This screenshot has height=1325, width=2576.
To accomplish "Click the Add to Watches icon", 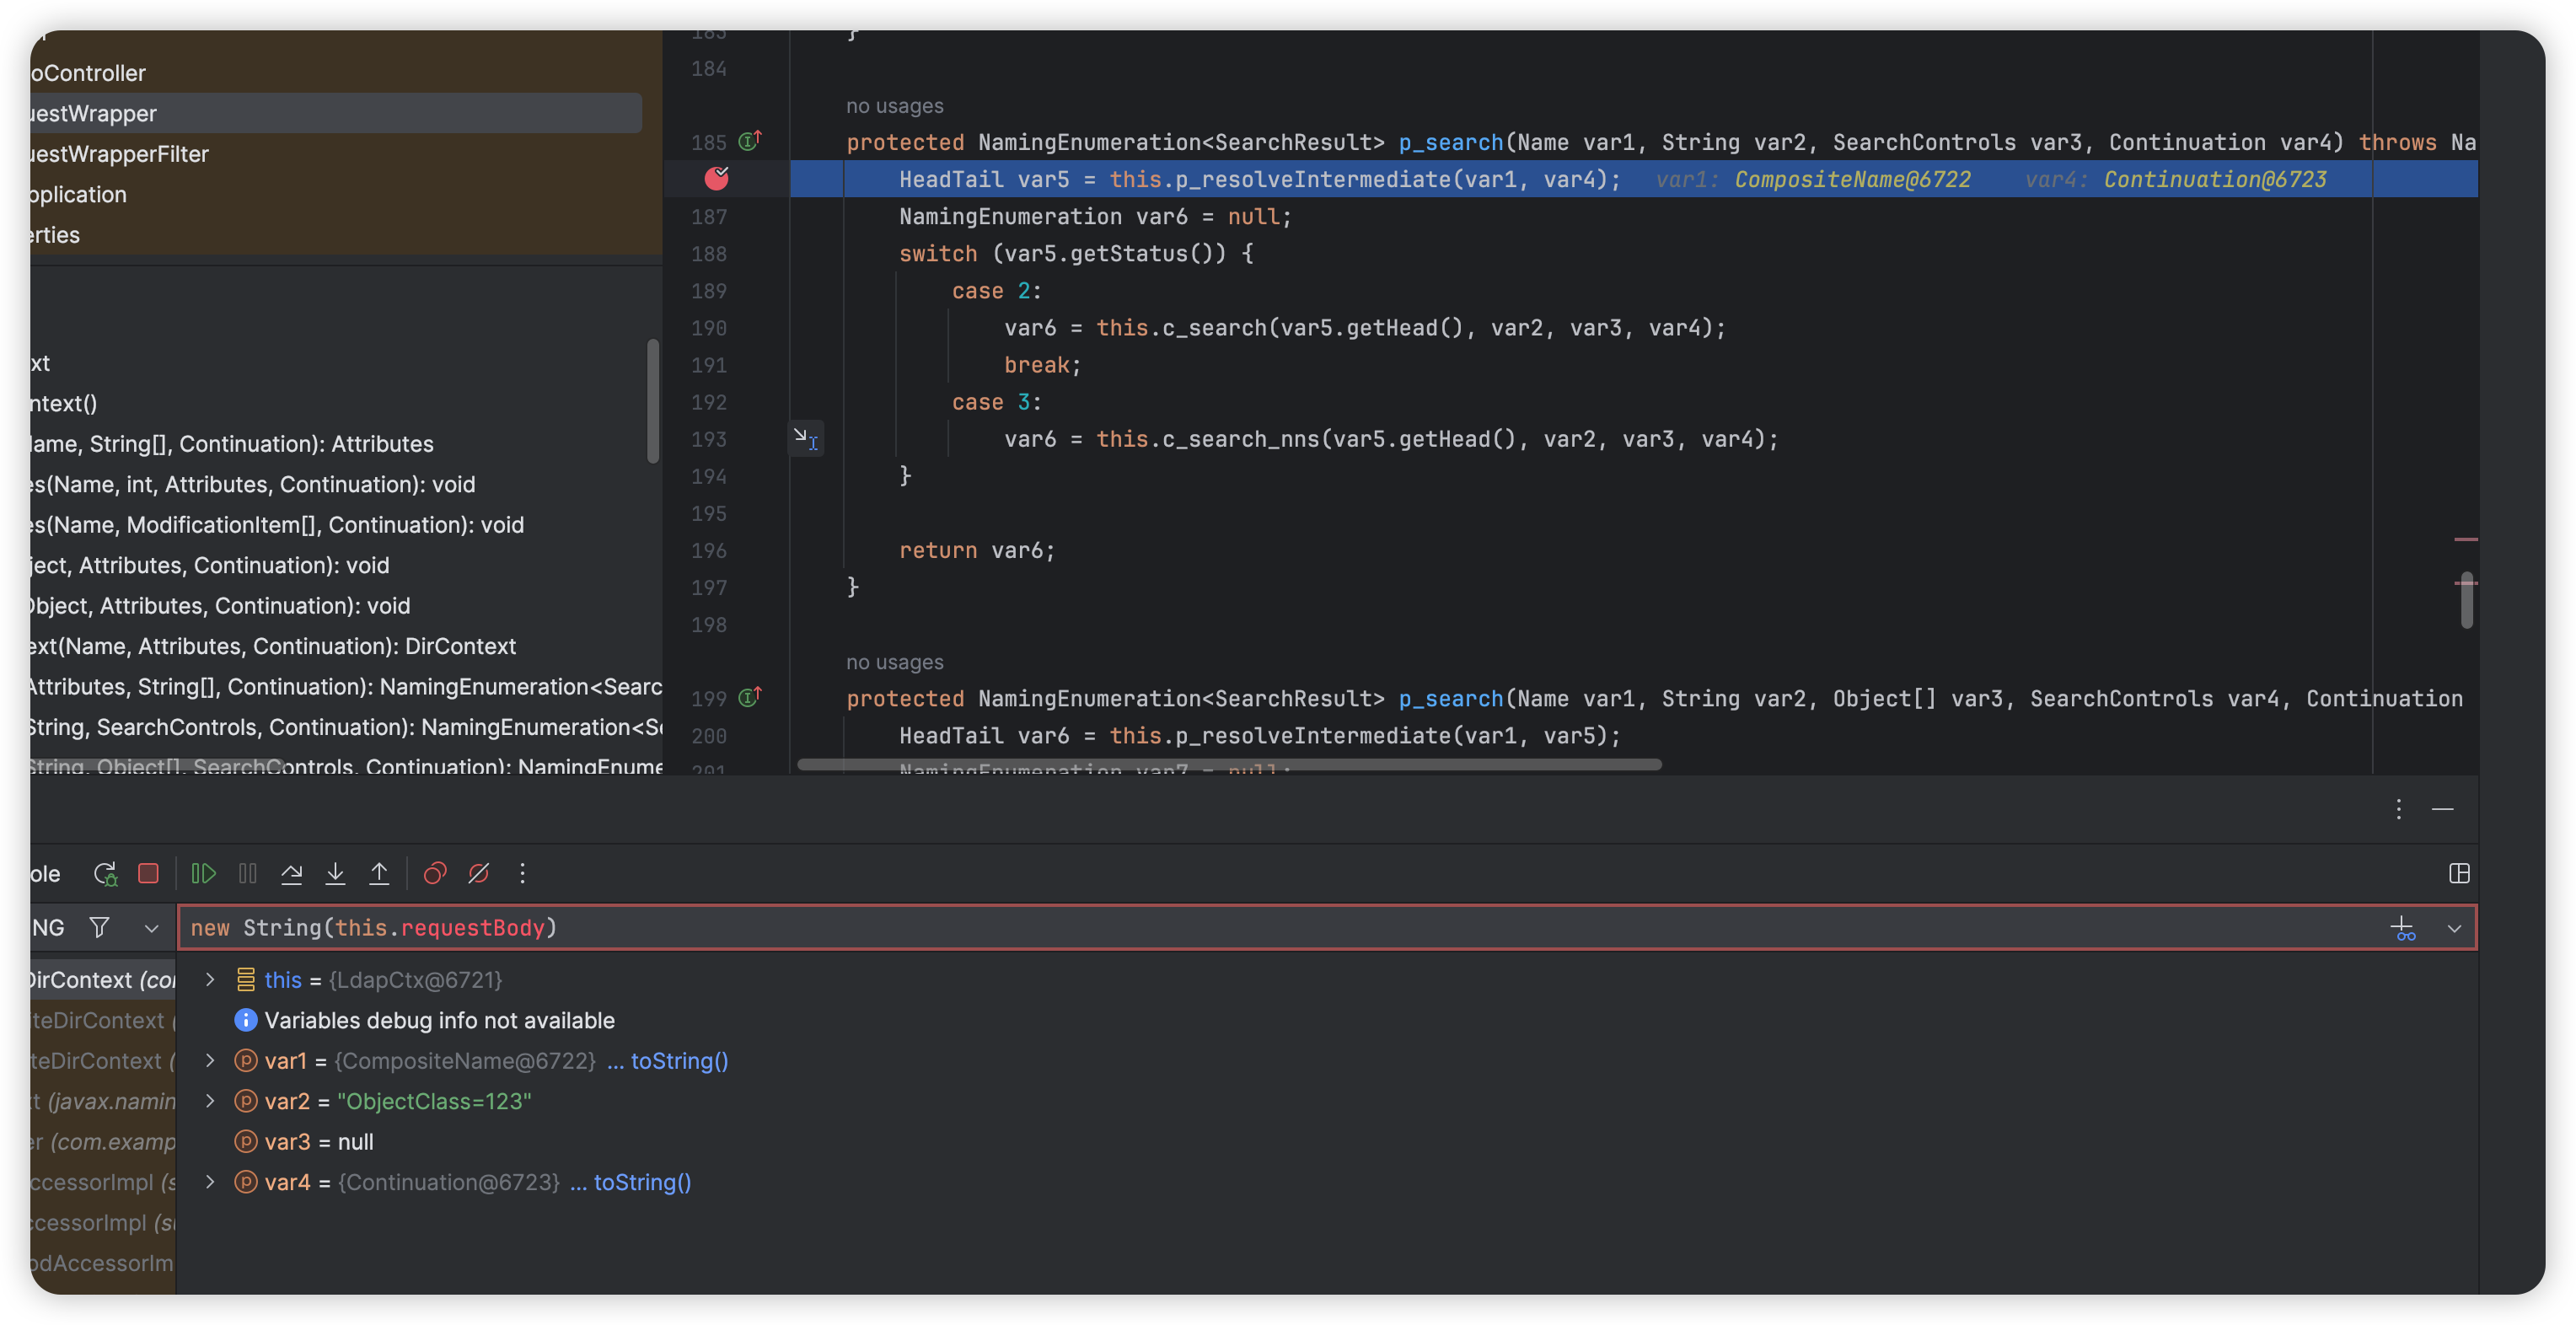I will coord(2403,929).
